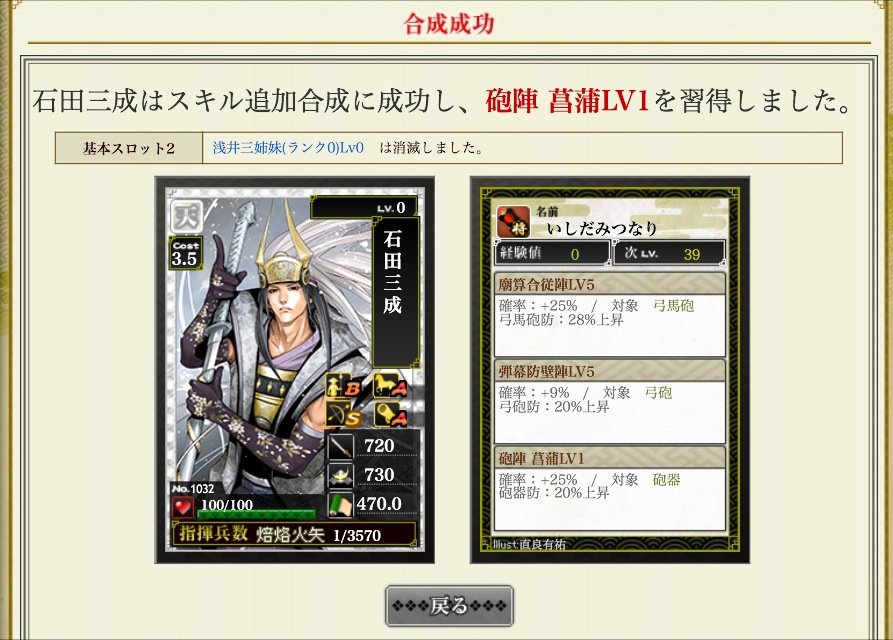The image size is (893, 640).
Task: Click the Cost 3.5 badge
Action: [185, 253]
